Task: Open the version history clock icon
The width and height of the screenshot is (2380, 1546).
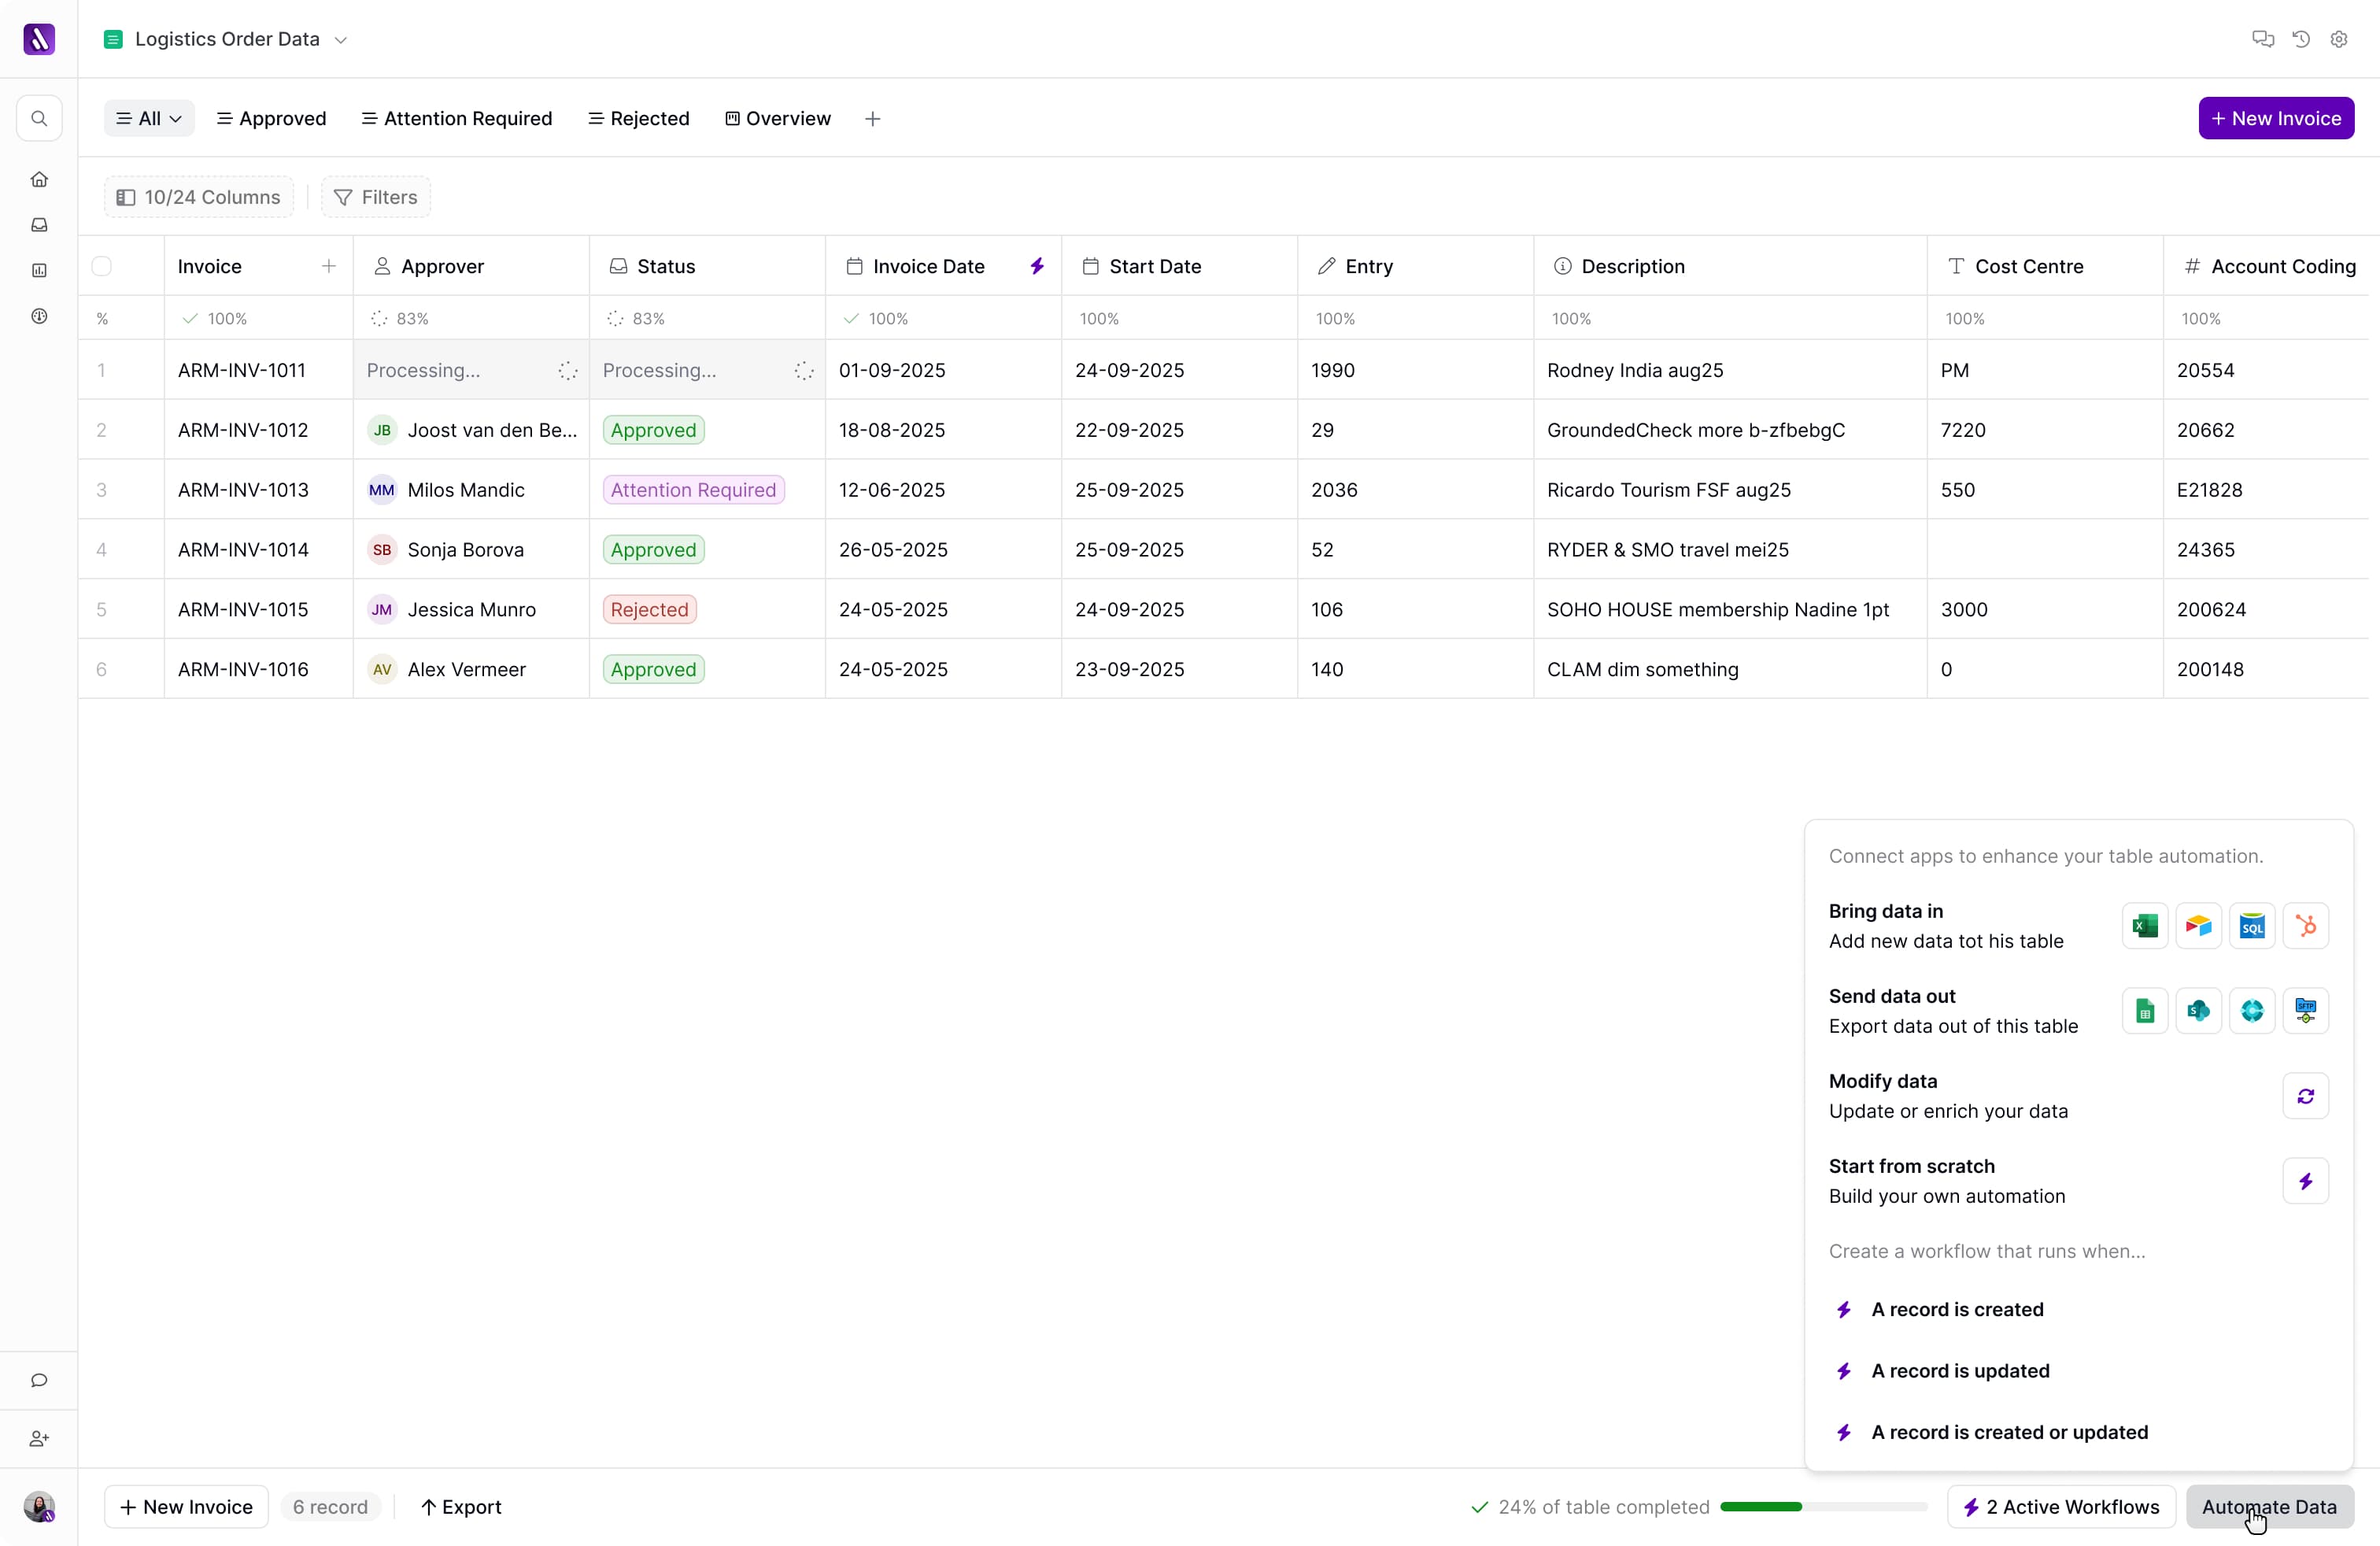Action: point(2301,39)
